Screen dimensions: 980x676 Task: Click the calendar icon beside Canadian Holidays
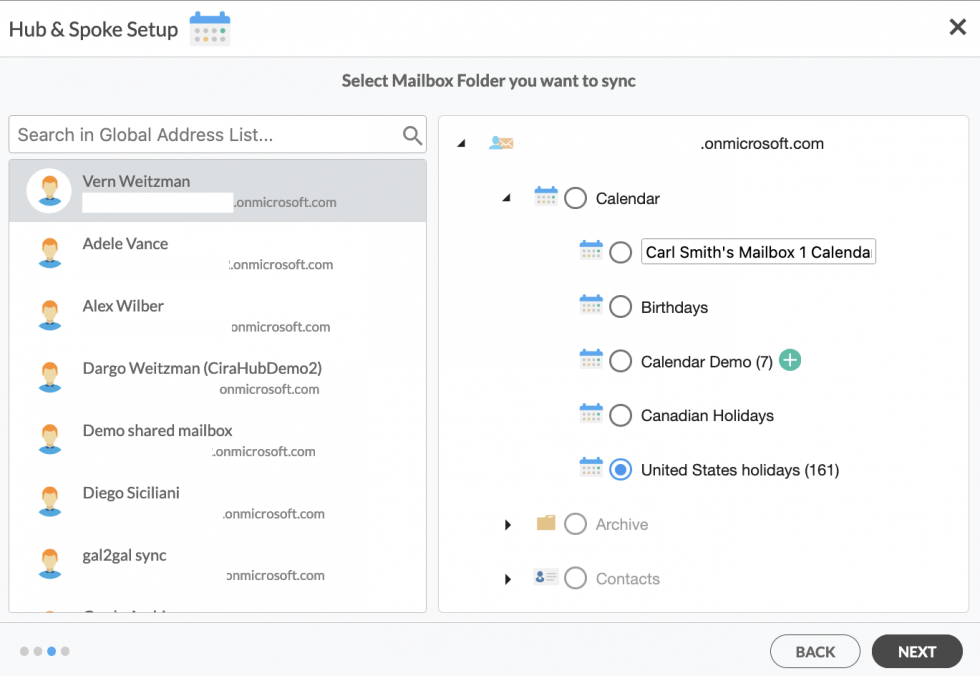[593, 415]
